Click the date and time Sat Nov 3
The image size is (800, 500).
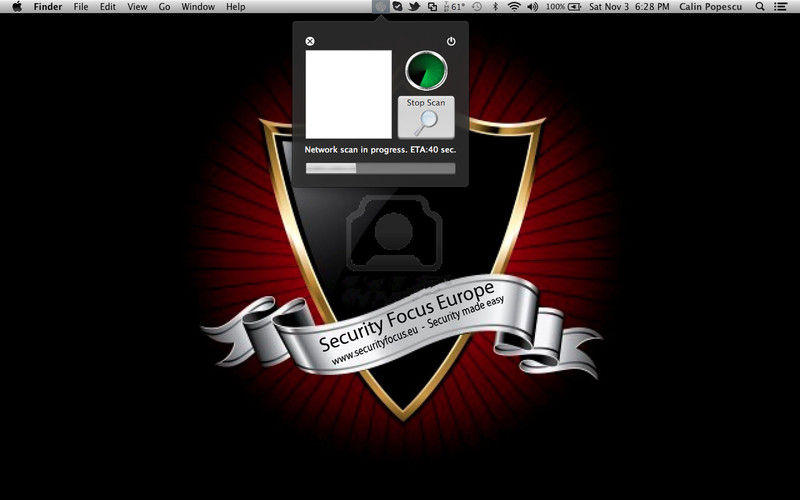(x=629, y=7)
